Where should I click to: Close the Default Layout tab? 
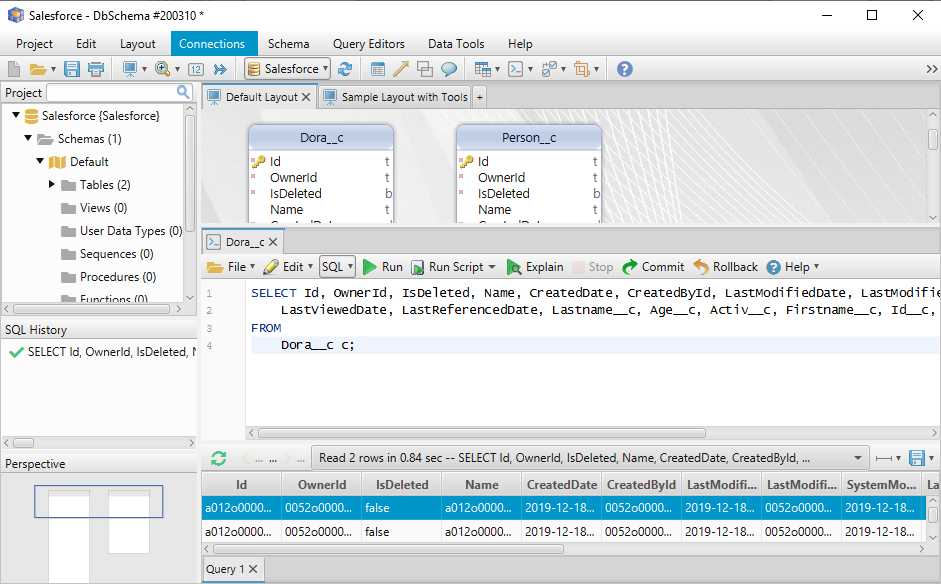[306, 97]
